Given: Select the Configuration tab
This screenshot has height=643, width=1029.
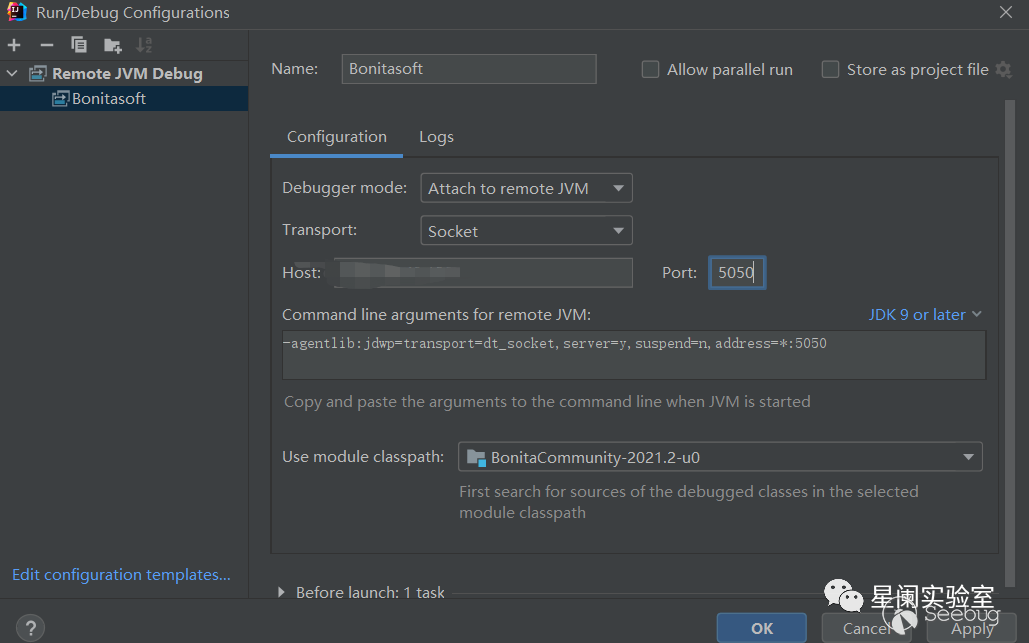Looking at the screenshot, I should 336,137.
